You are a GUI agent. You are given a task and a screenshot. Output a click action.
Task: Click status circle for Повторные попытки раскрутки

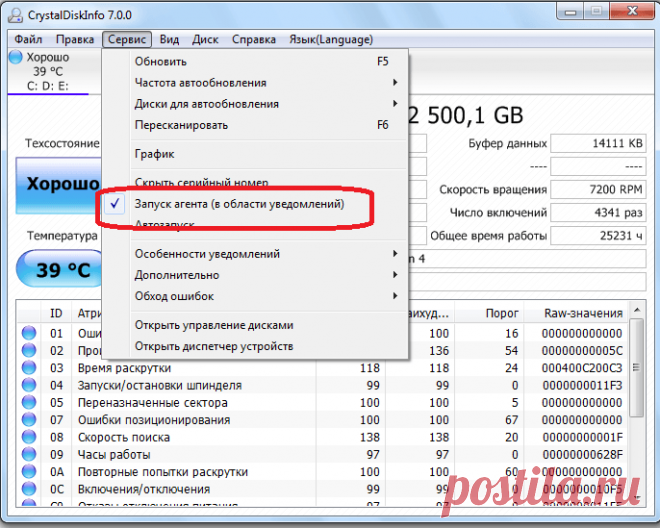pyautogui.click(x=29, y=471)
